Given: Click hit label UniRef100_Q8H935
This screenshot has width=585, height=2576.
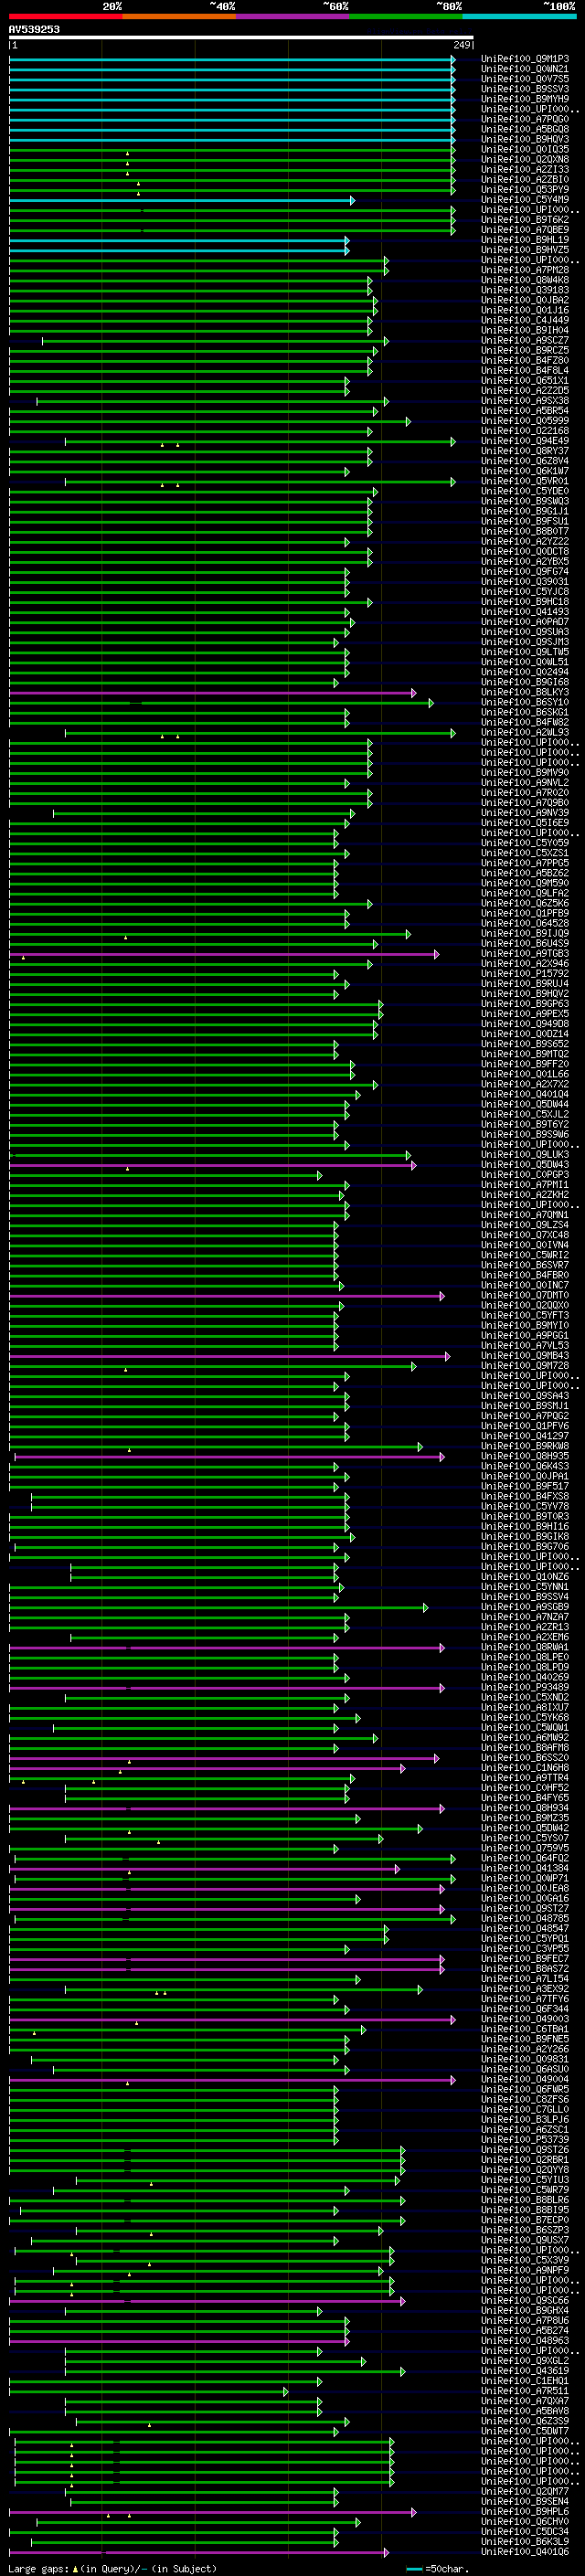Looking at the screenshot, I should tap(525, 1457).
